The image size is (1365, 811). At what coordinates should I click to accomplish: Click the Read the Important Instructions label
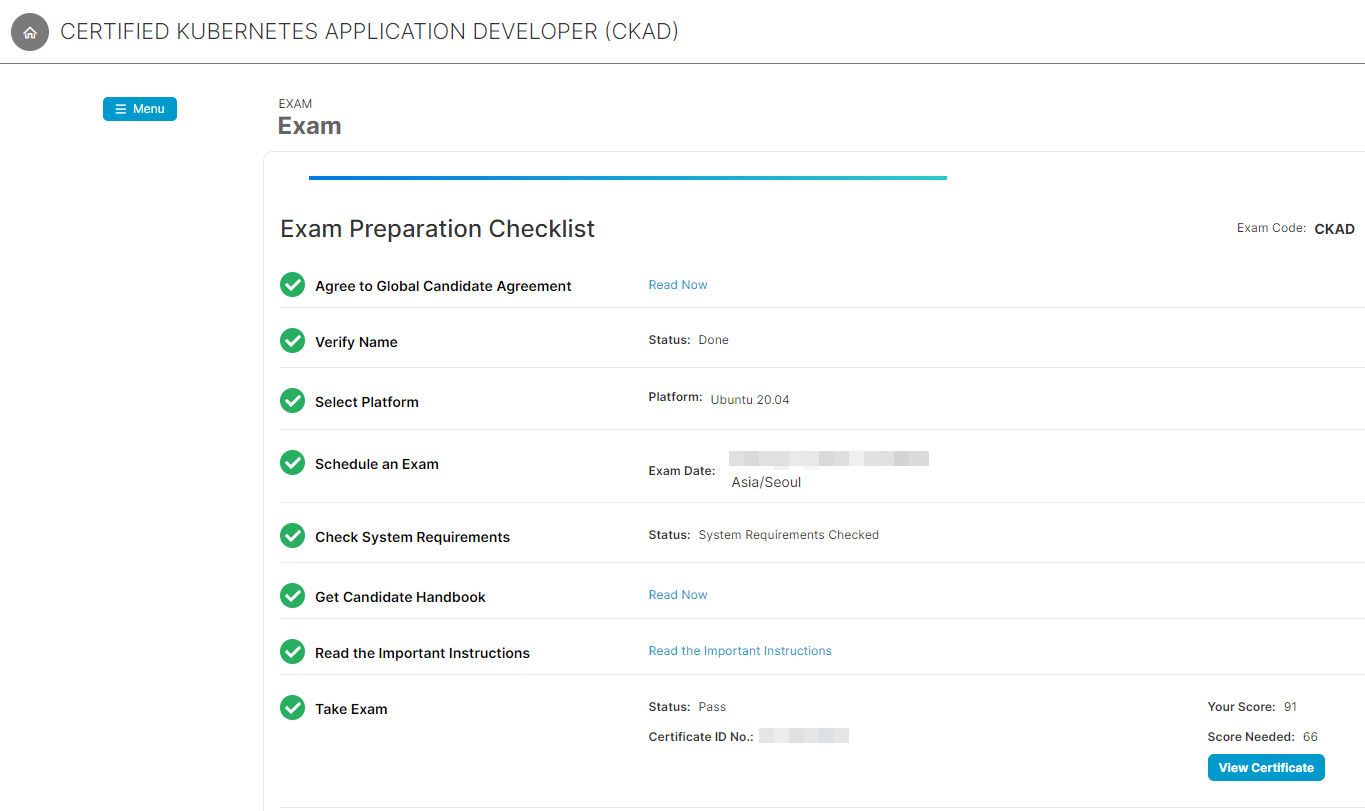(x=422, y=653)
